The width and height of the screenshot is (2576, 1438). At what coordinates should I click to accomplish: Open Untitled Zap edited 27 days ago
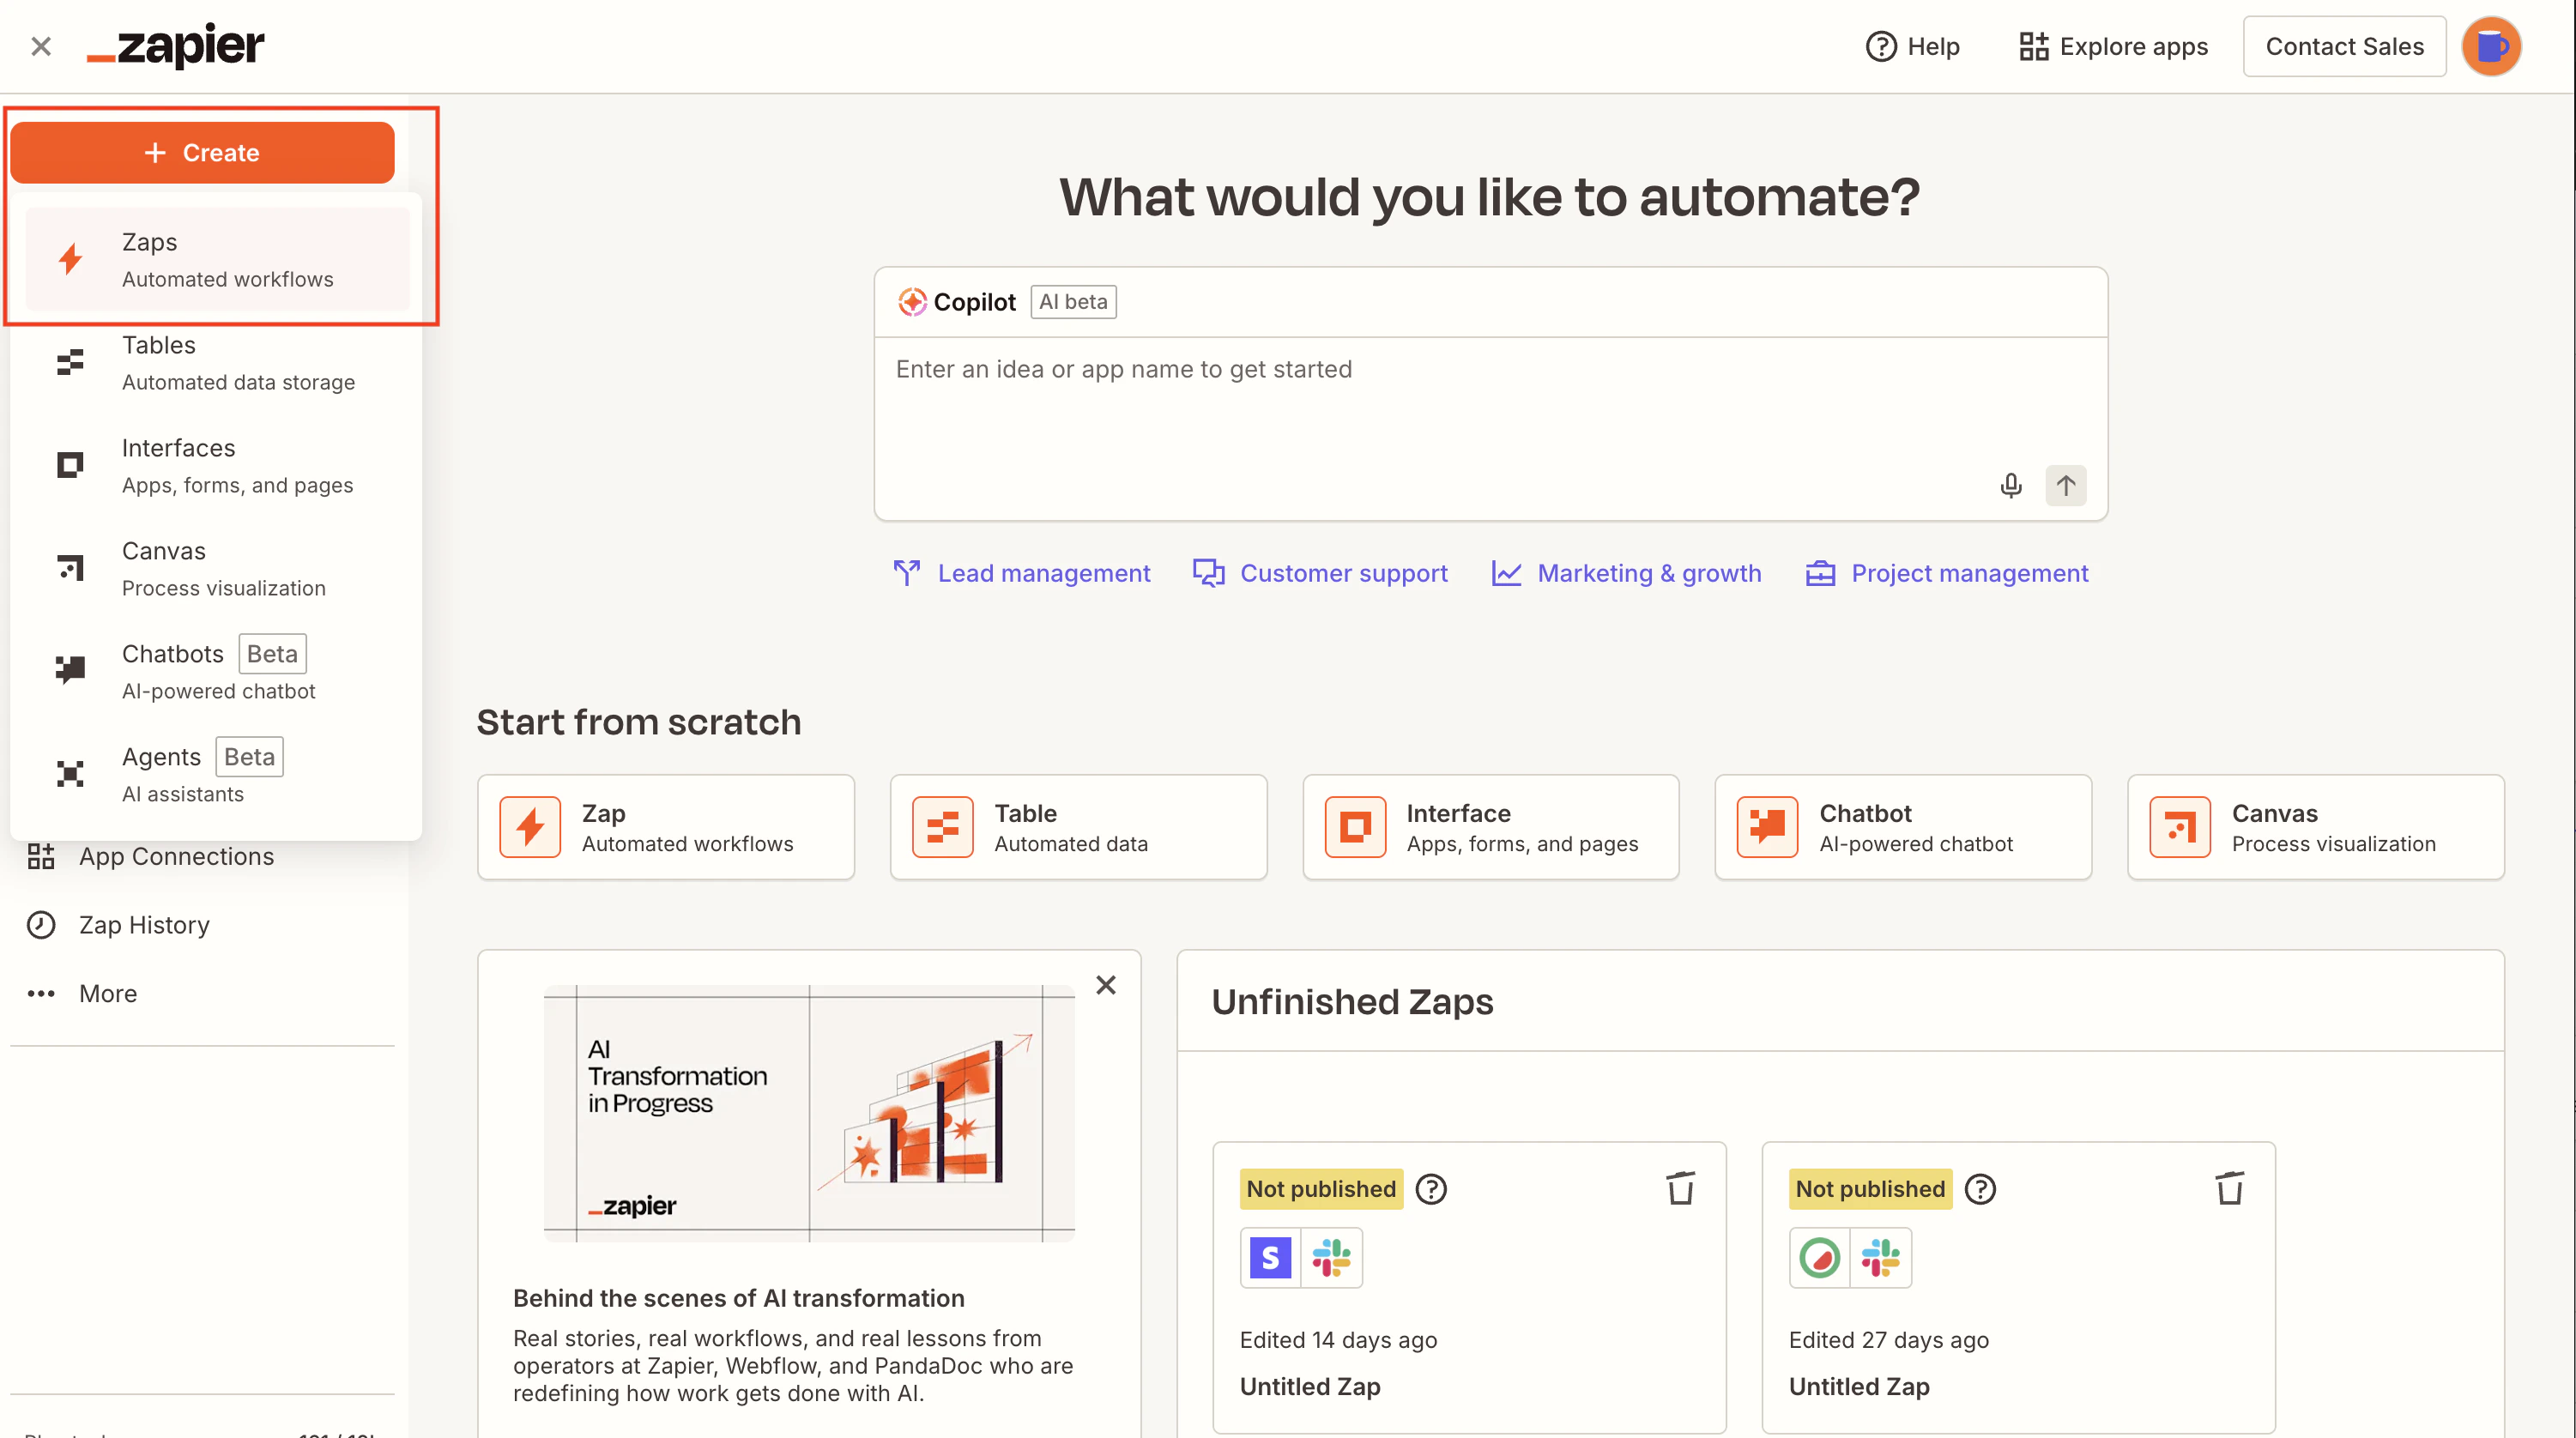(1859, 1386)
